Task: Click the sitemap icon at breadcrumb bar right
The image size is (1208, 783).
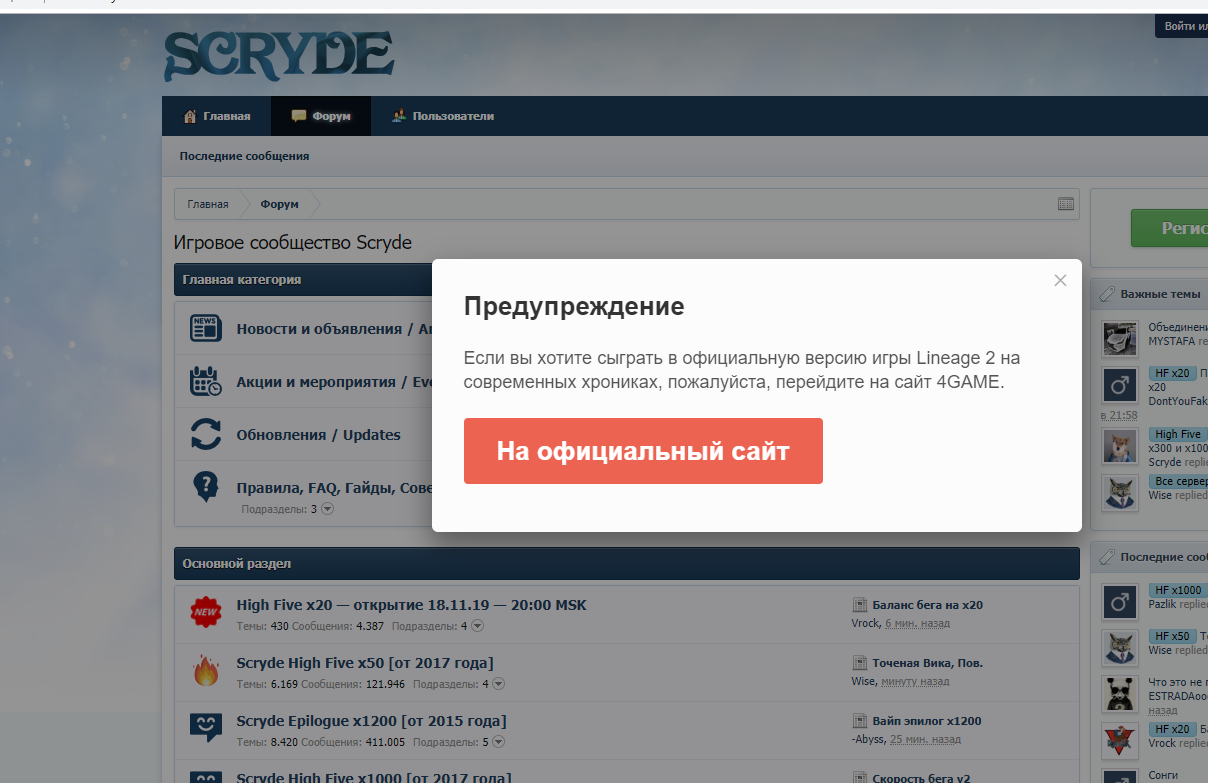Action: tap(1066, 204)
